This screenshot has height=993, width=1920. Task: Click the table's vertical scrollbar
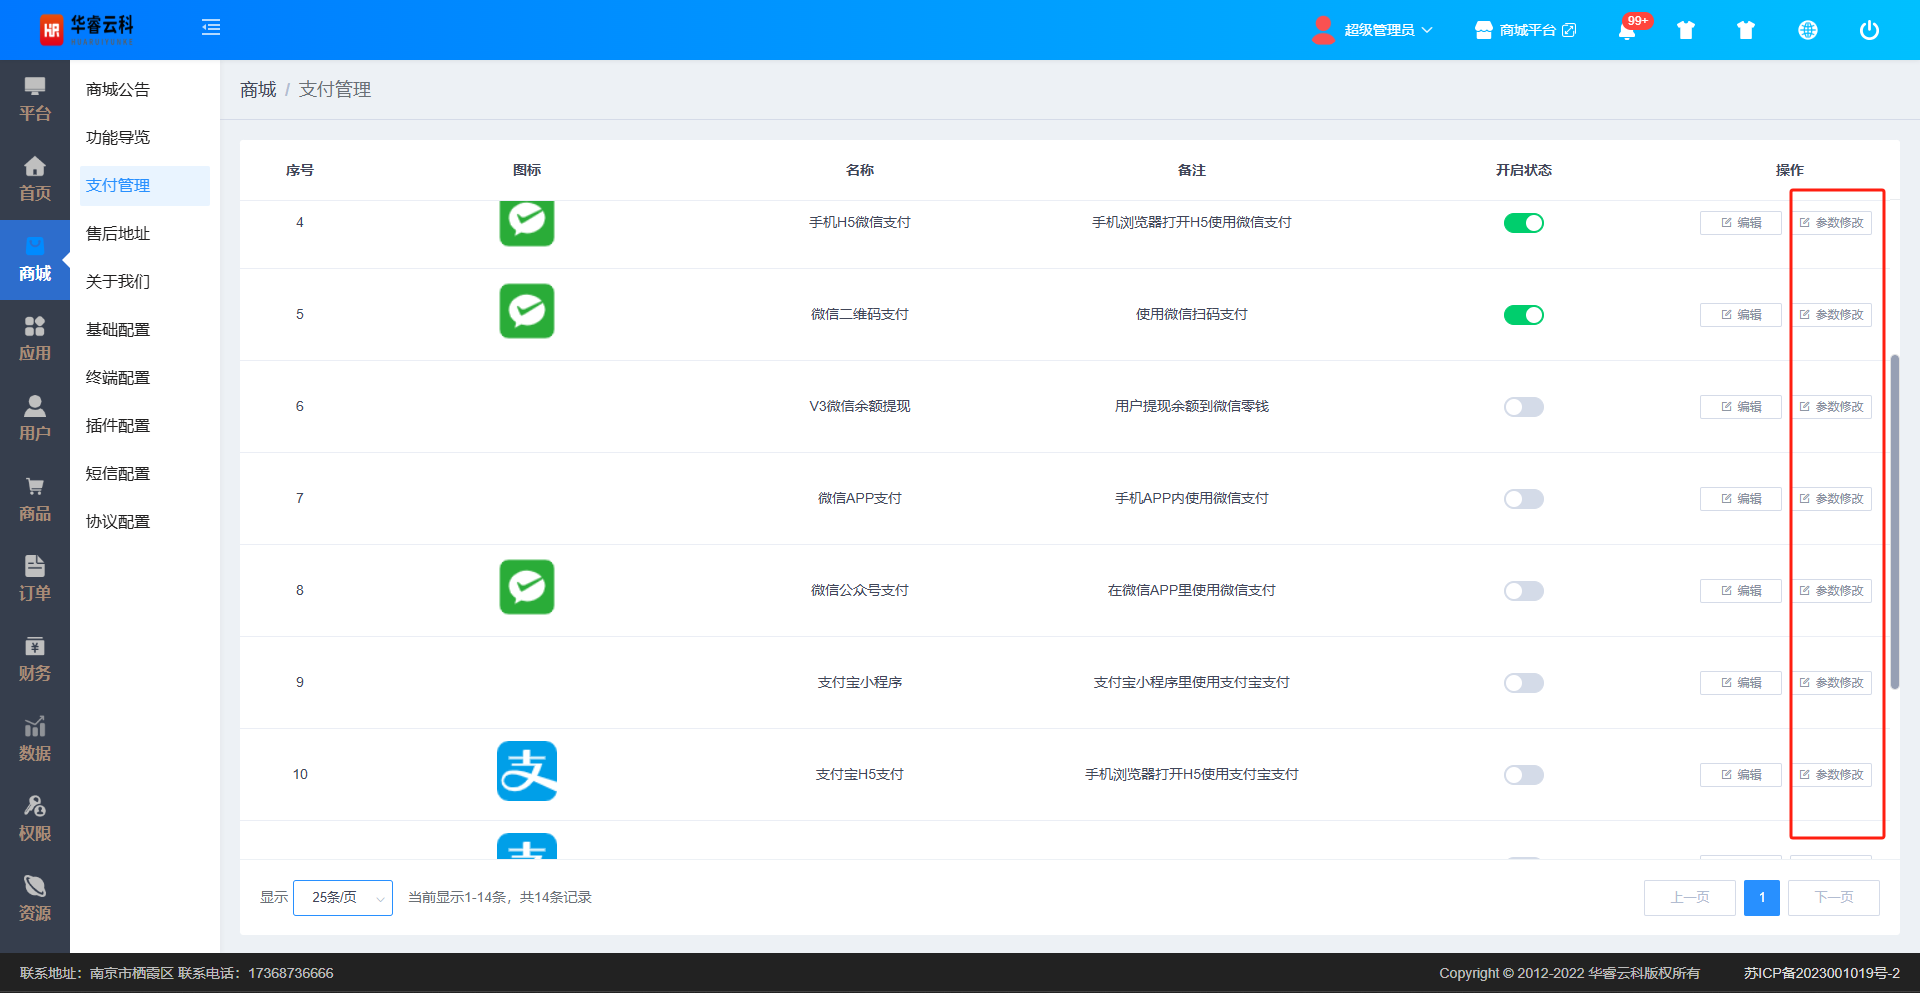[1894, 520]
